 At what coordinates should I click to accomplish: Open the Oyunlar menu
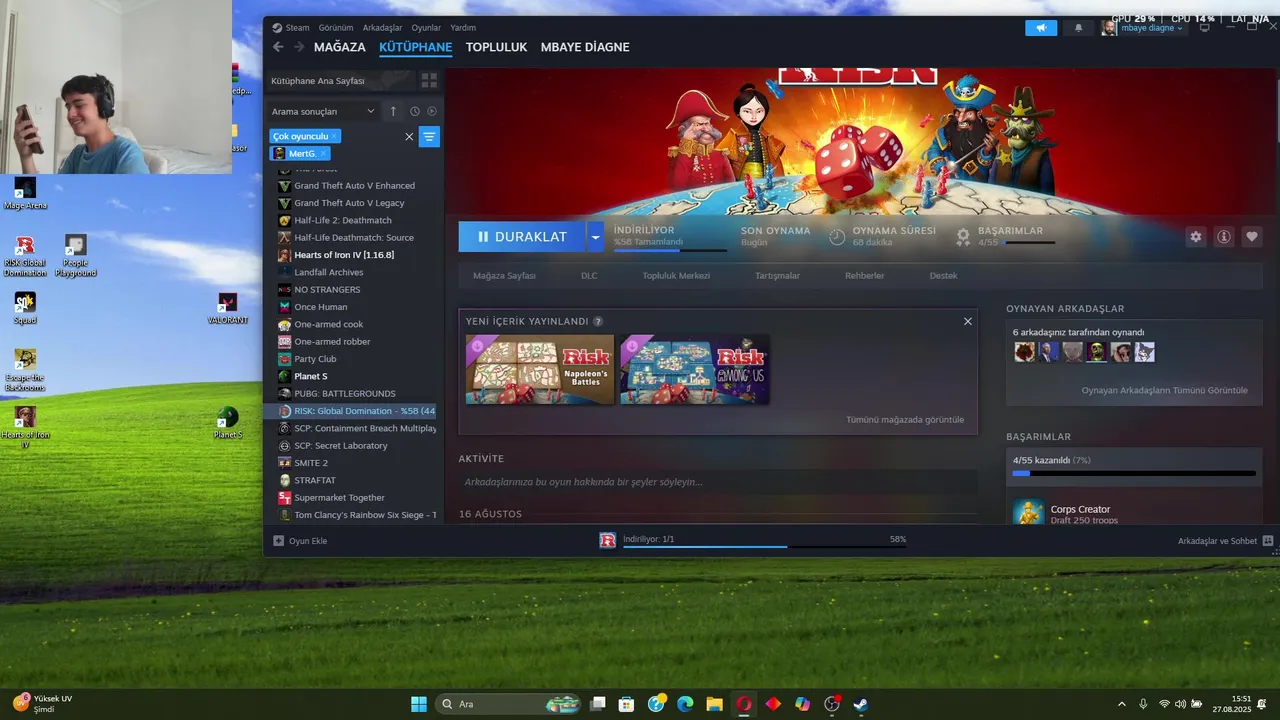tap(426, 28)
